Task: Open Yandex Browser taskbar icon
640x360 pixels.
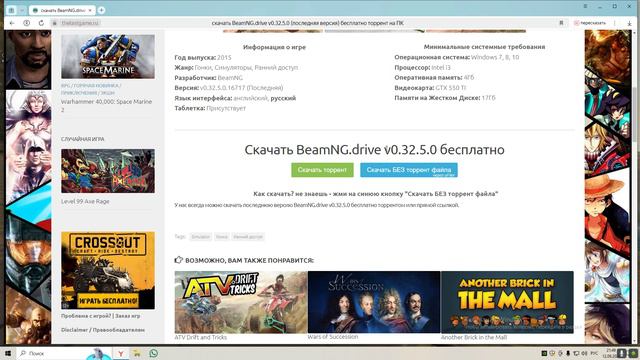Action: pos(121,353)
